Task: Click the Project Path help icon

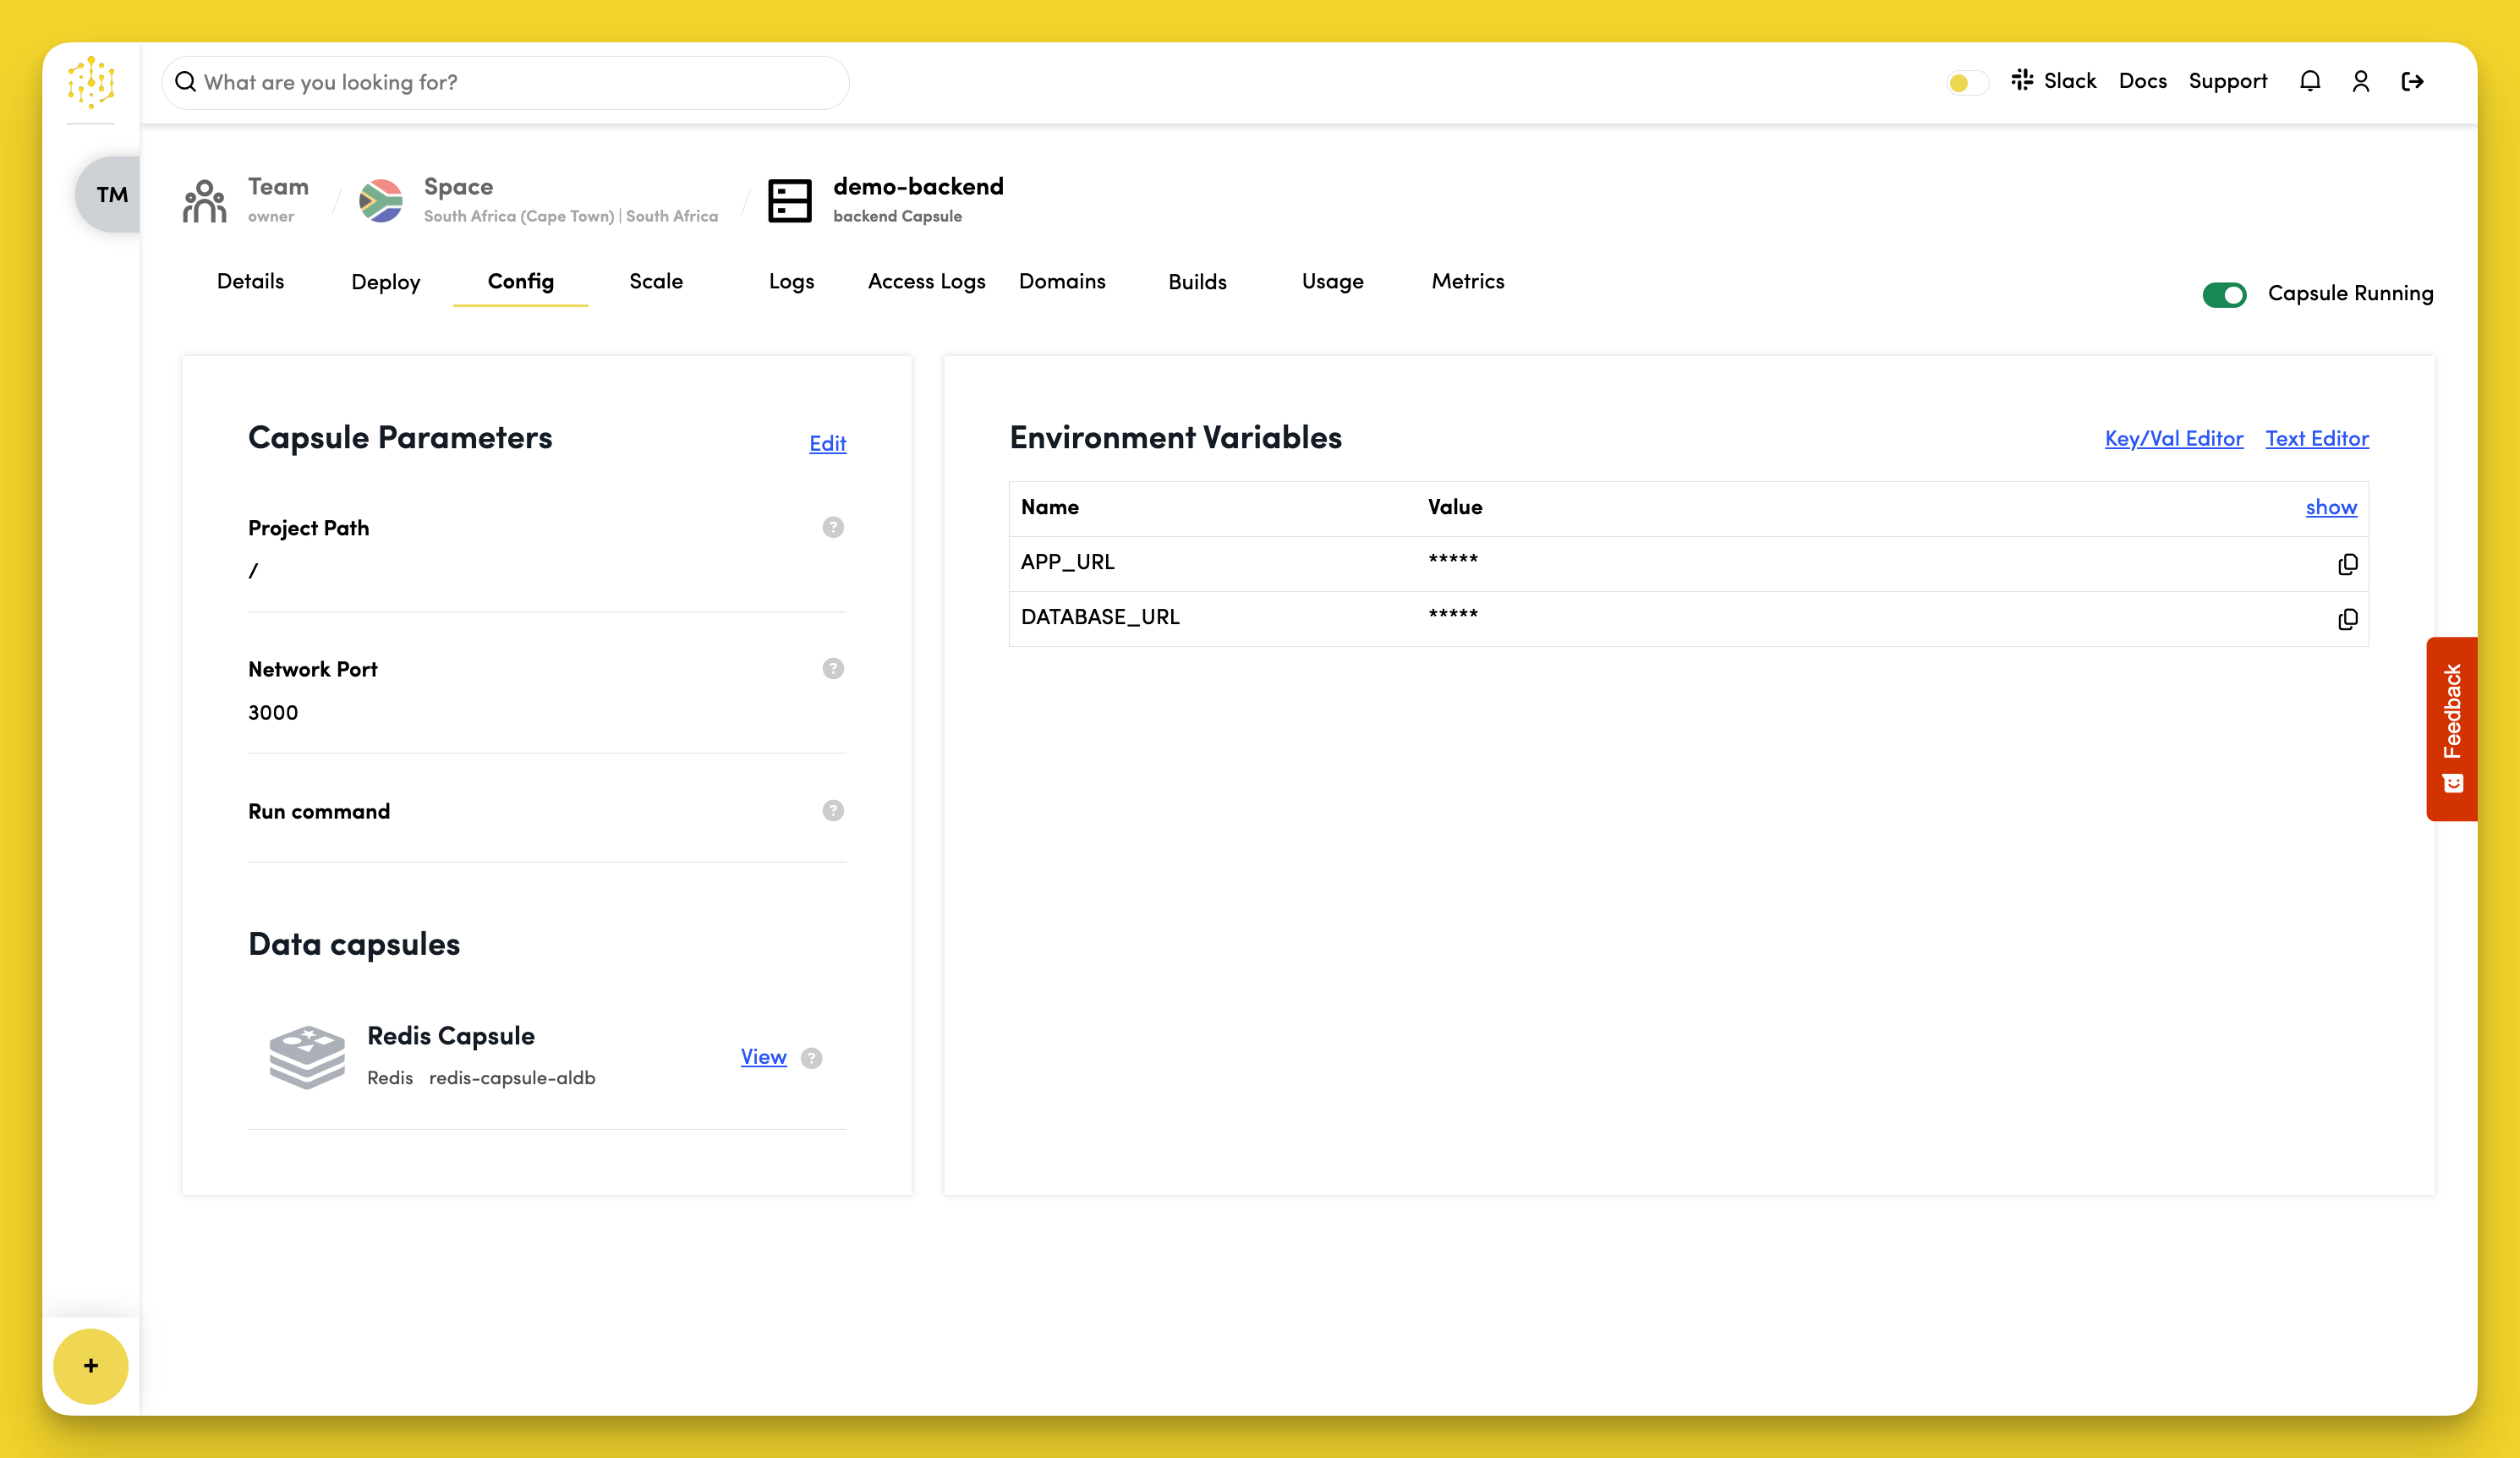Action: click(832, 527)
